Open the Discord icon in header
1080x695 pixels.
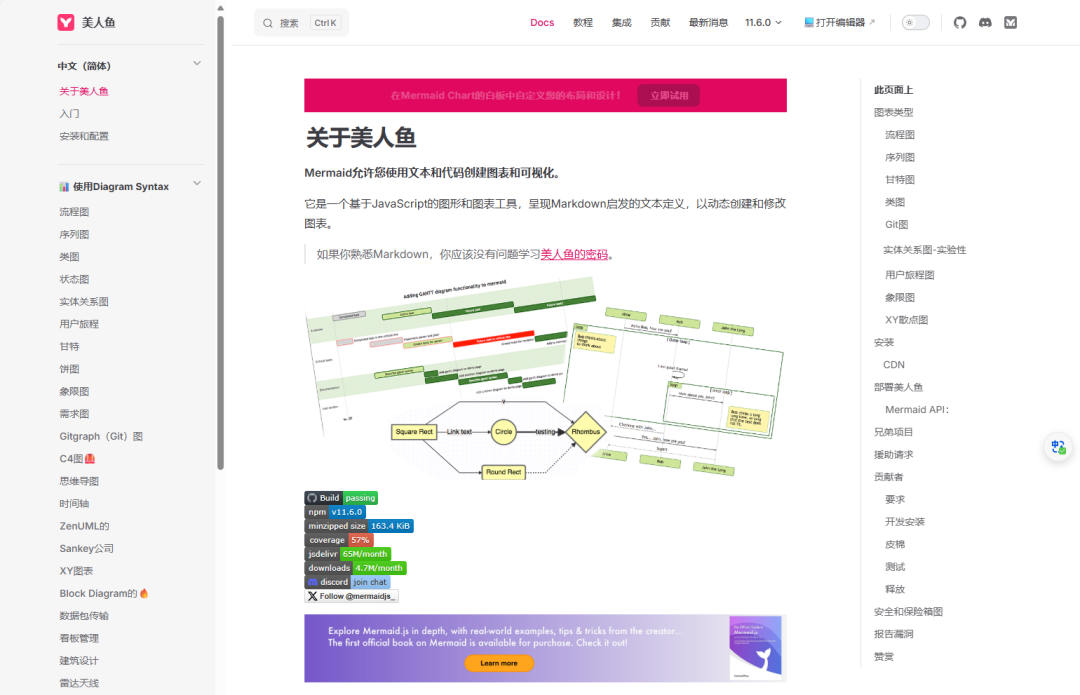(x=985, y=23)
